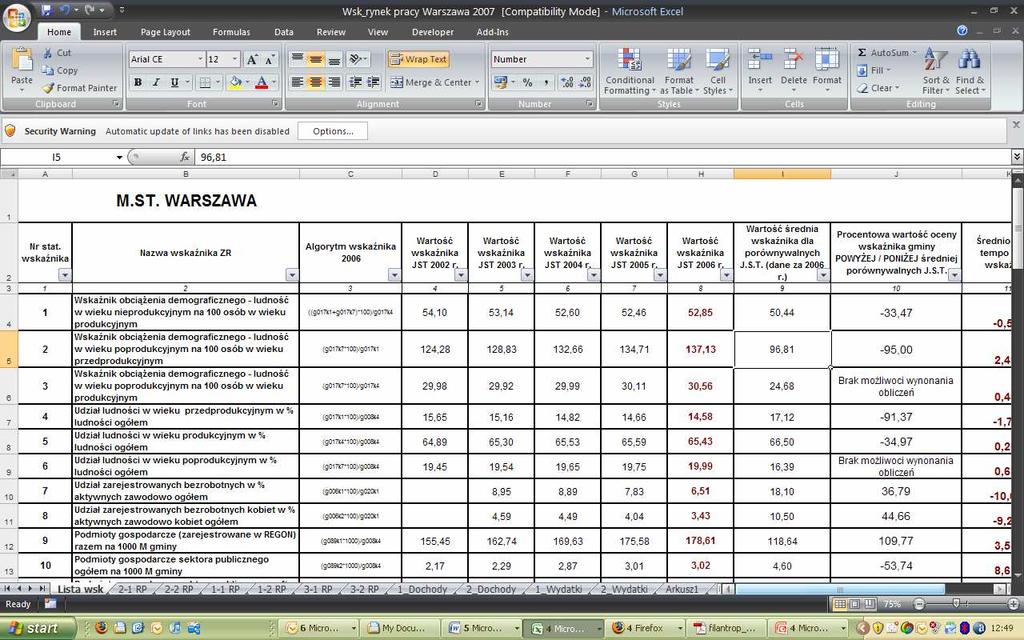Click the Copy command
Image resolution: width=1024 pixels, height=640 pixels.
click(x=60, y=71)
